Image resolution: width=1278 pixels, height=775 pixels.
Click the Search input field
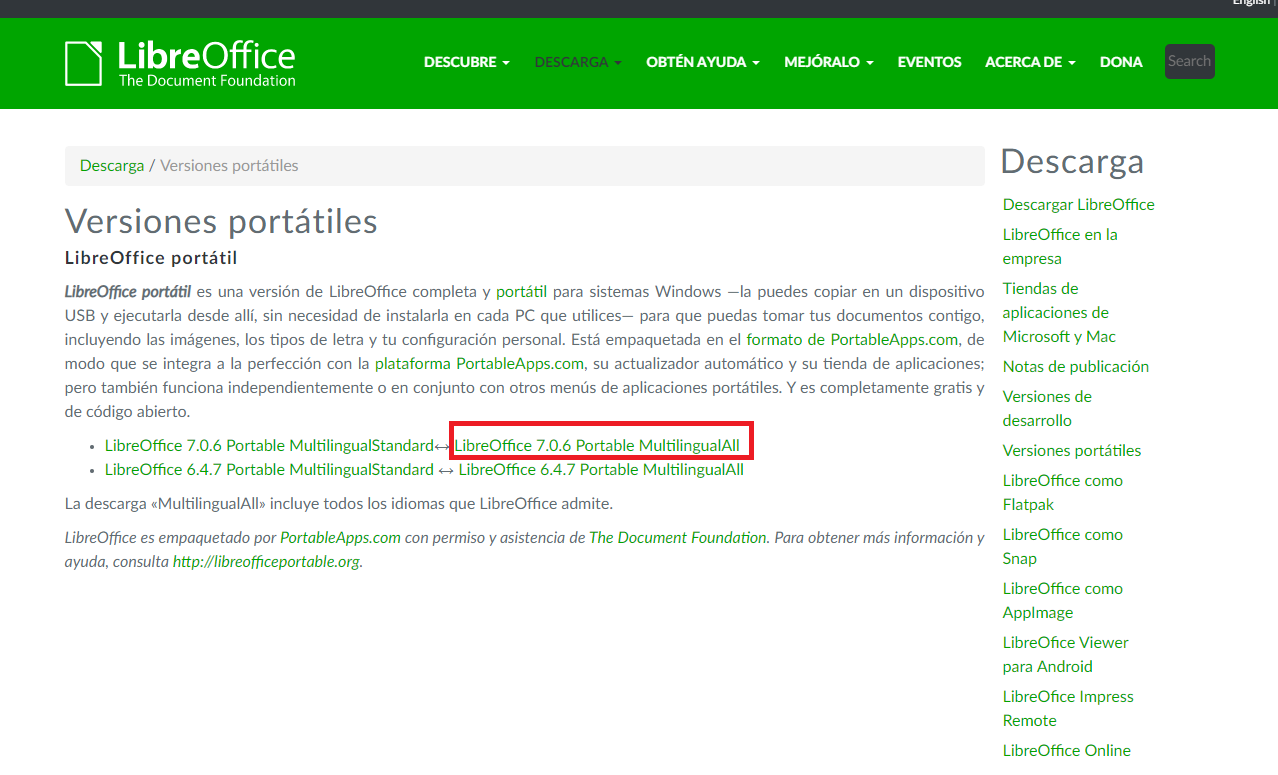click(1189, 61)
